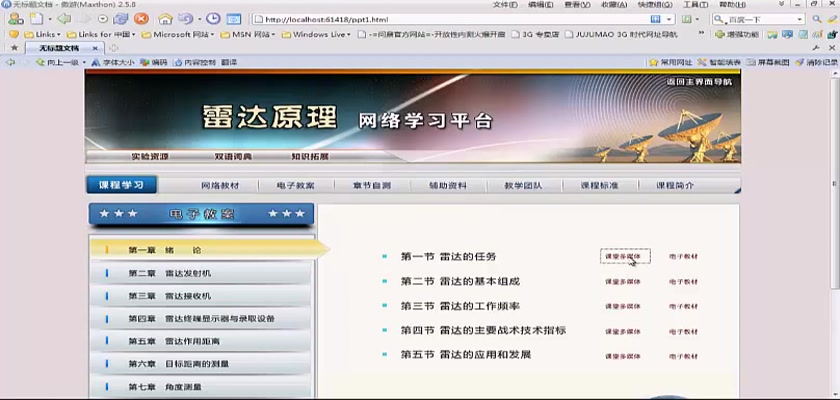This screenshot has height=400, width=840.
Task: Expand Links for 中国 bookmark folder
Action: pos(101,34)
